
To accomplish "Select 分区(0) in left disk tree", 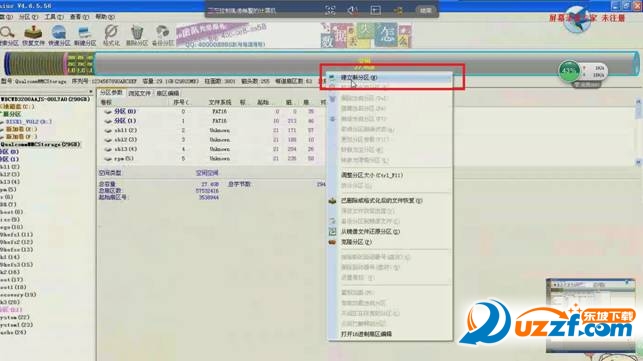I will (9, 152).
